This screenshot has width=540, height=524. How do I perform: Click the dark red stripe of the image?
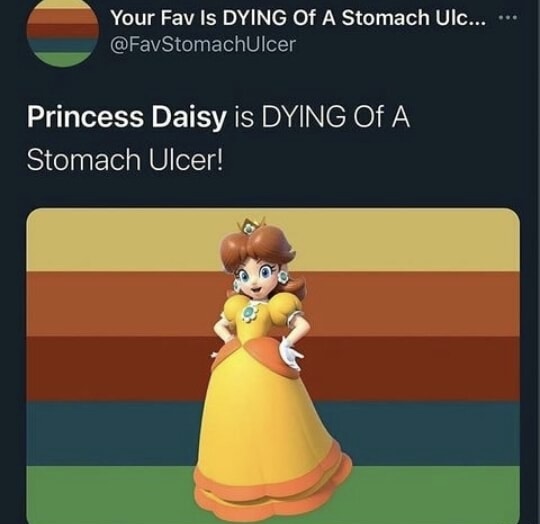(413, 369)
